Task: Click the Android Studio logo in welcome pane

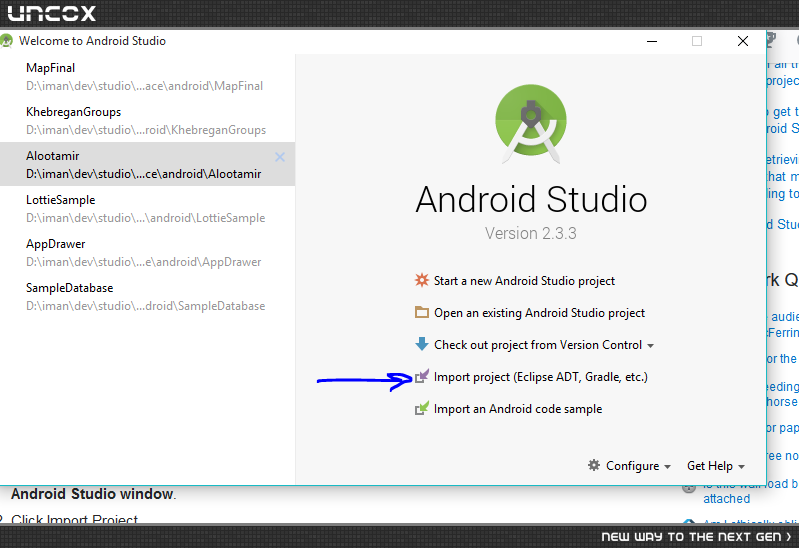Action: [530, 124]
